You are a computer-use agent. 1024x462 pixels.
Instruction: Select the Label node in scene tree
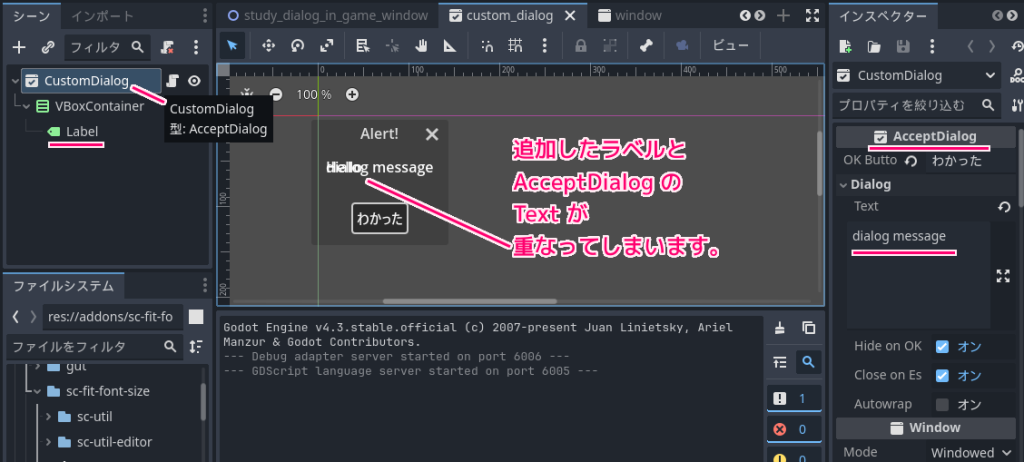pyautogui.click(x=82, y=131)
